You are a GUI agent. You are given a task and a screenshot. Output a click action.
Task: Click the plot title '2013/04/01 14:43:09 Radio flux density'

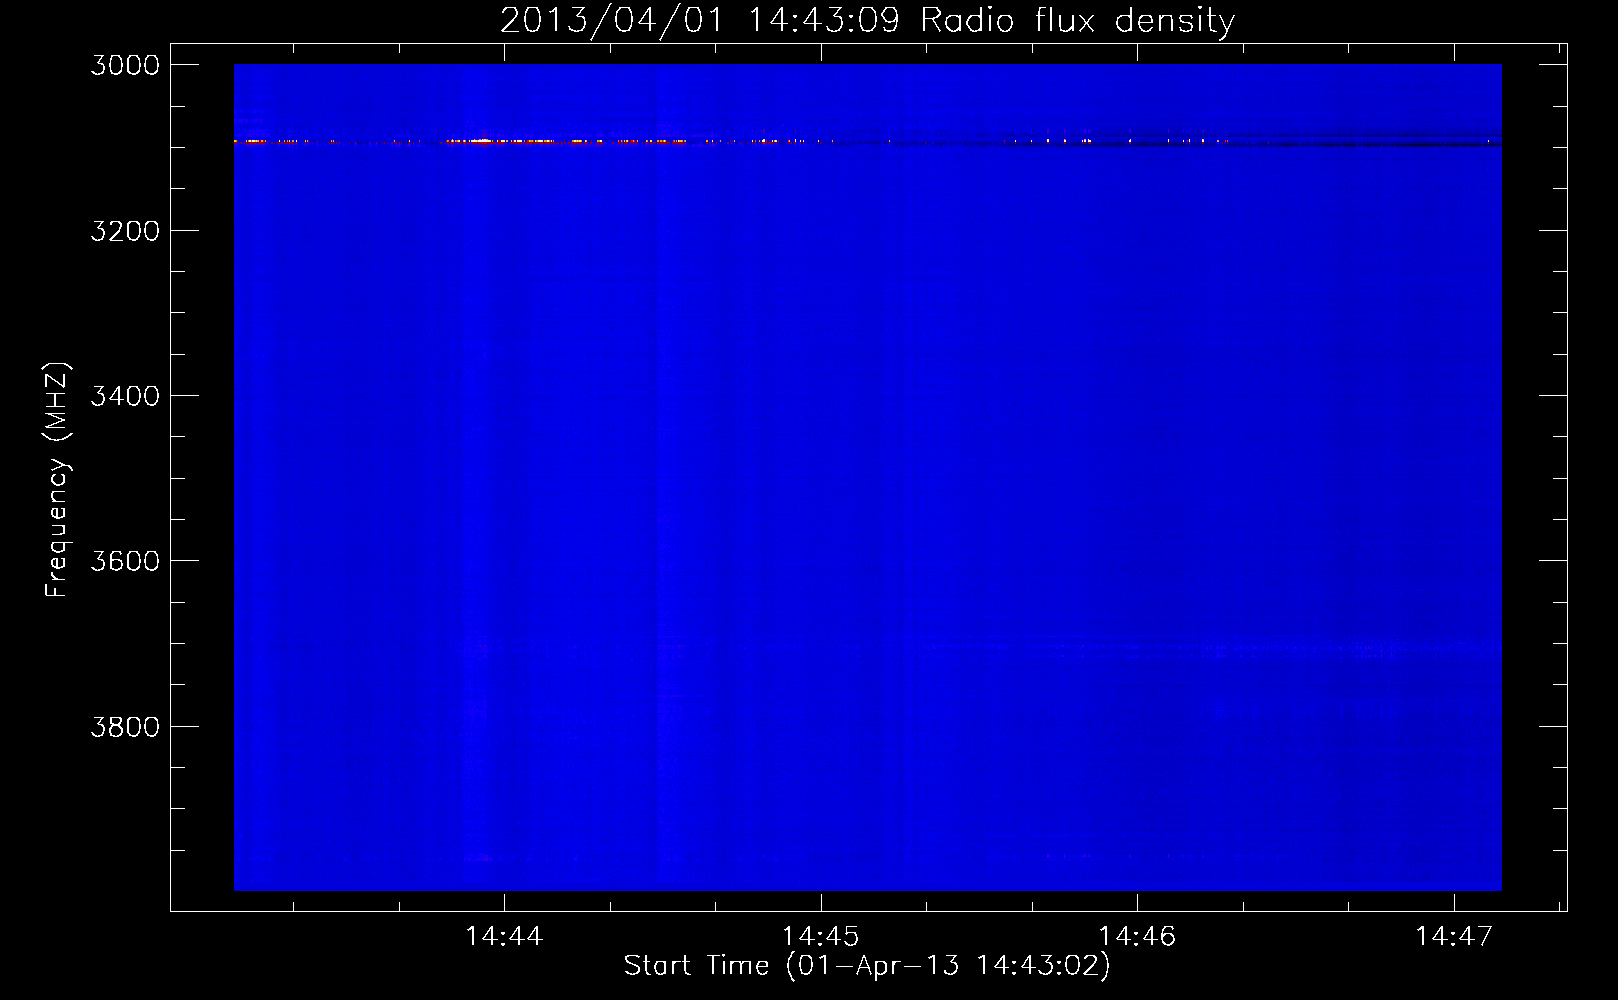(868, 21)
